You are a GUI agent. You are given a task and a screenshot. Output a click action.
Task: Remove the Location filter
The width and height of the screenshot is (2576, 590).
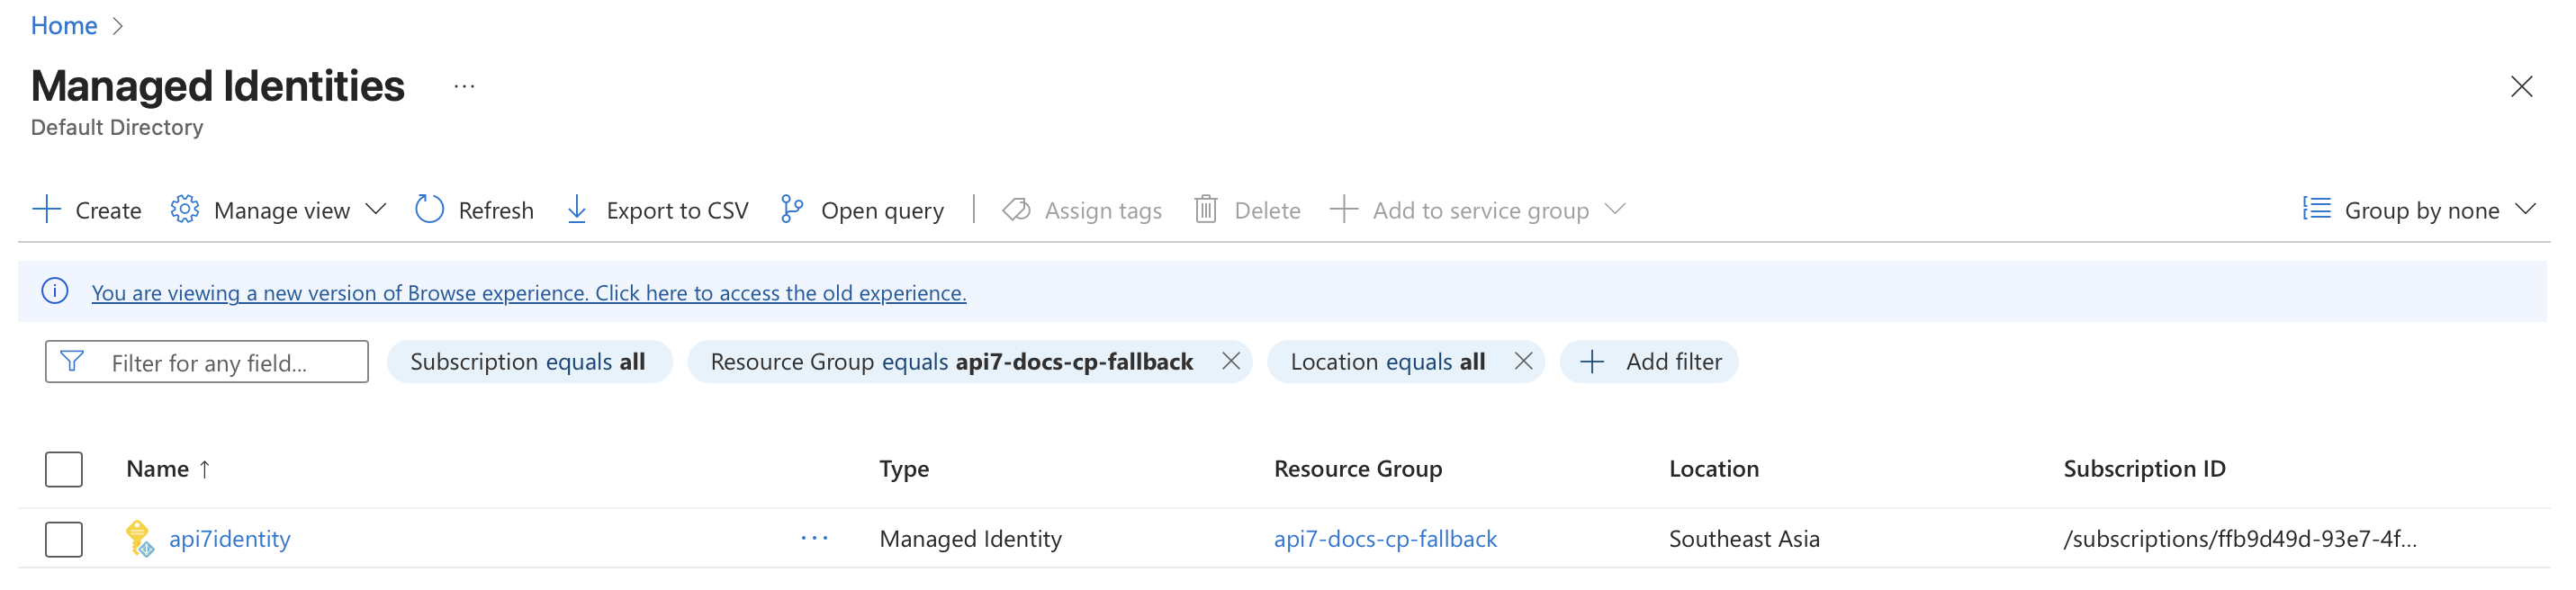(x=1523, y=361)
